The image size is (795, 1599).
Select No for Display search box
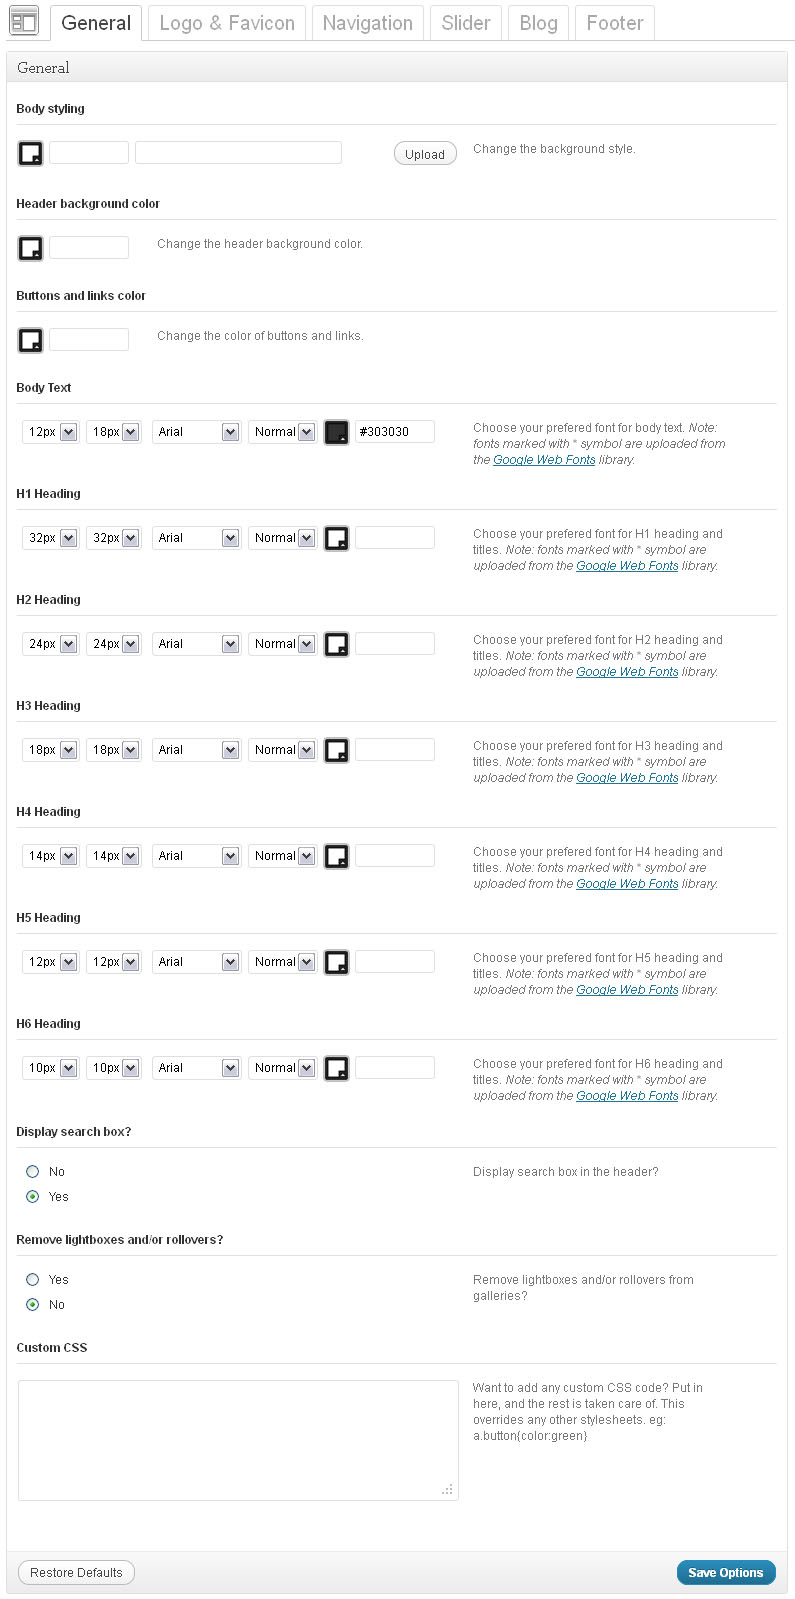point(33,1172)
